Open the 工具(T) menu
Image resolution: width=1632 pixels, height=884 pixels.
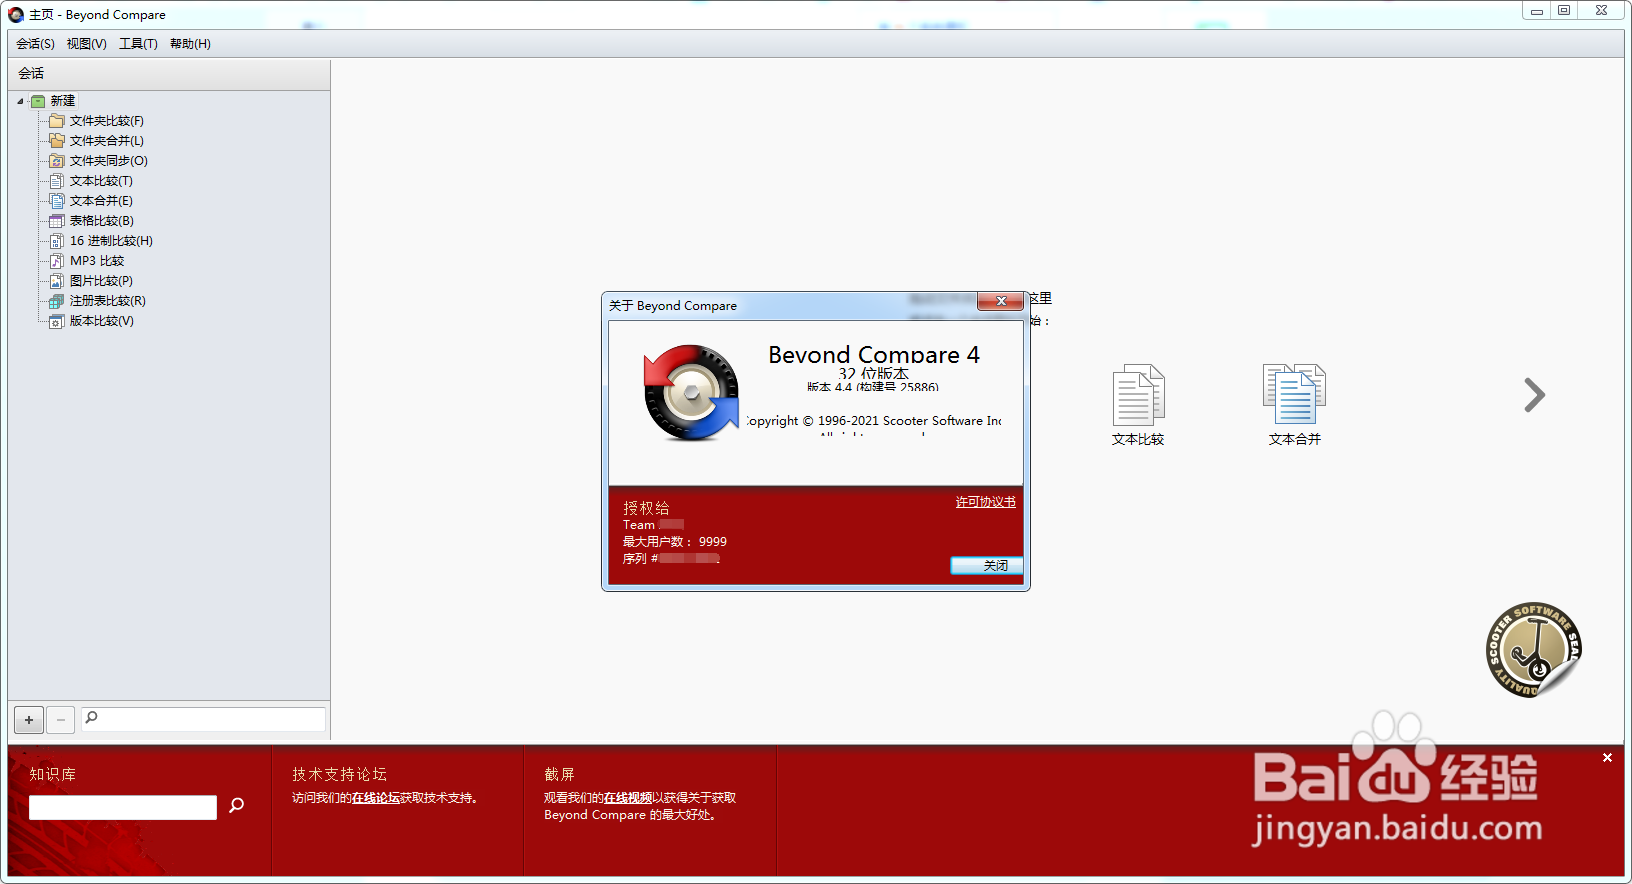point(138,44)
